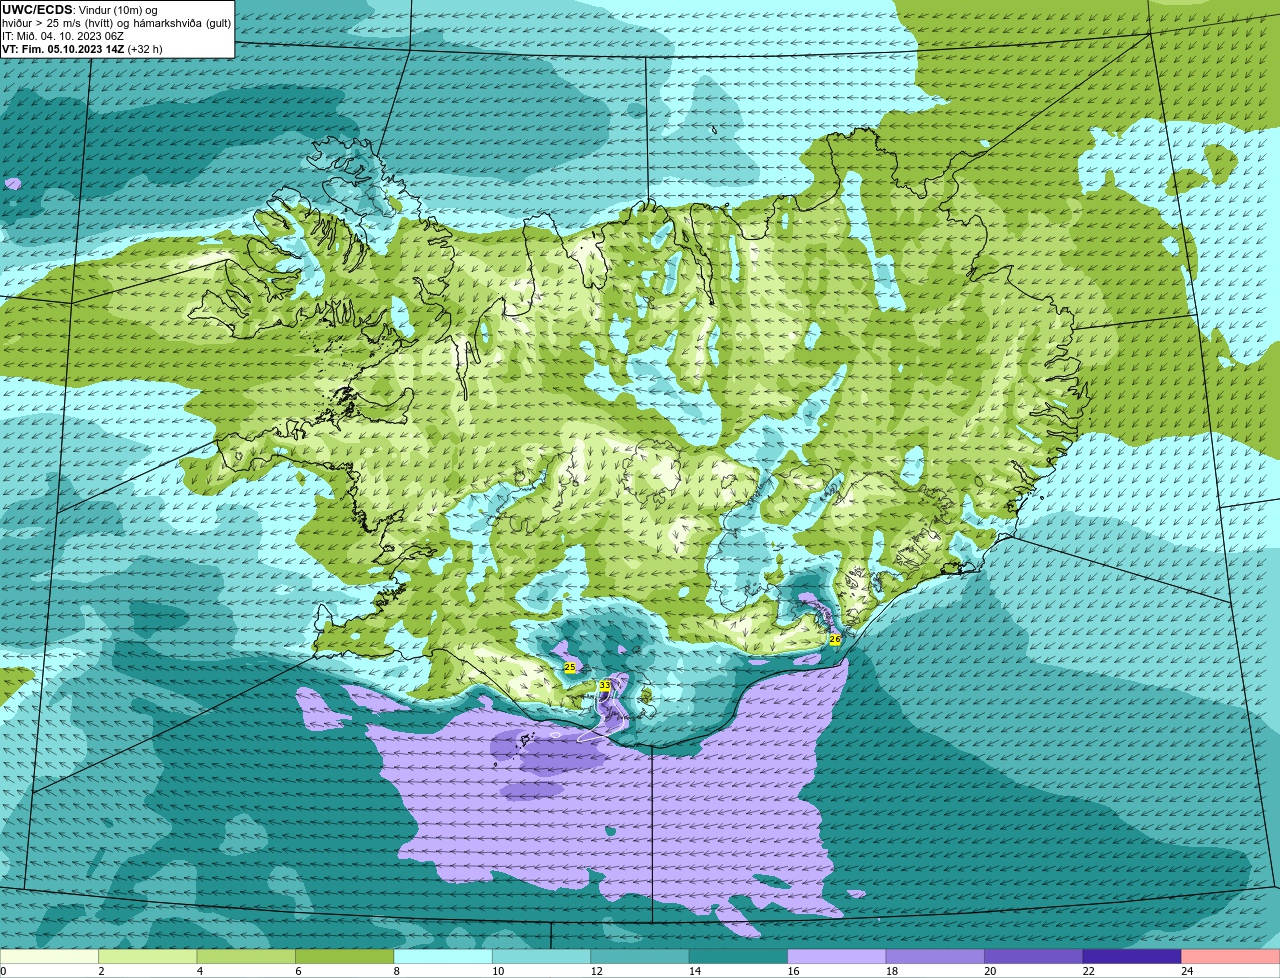Click the 2–4 m/s light green legend swatch
The width and height of the screenshot is (1280, 978).
148,956
